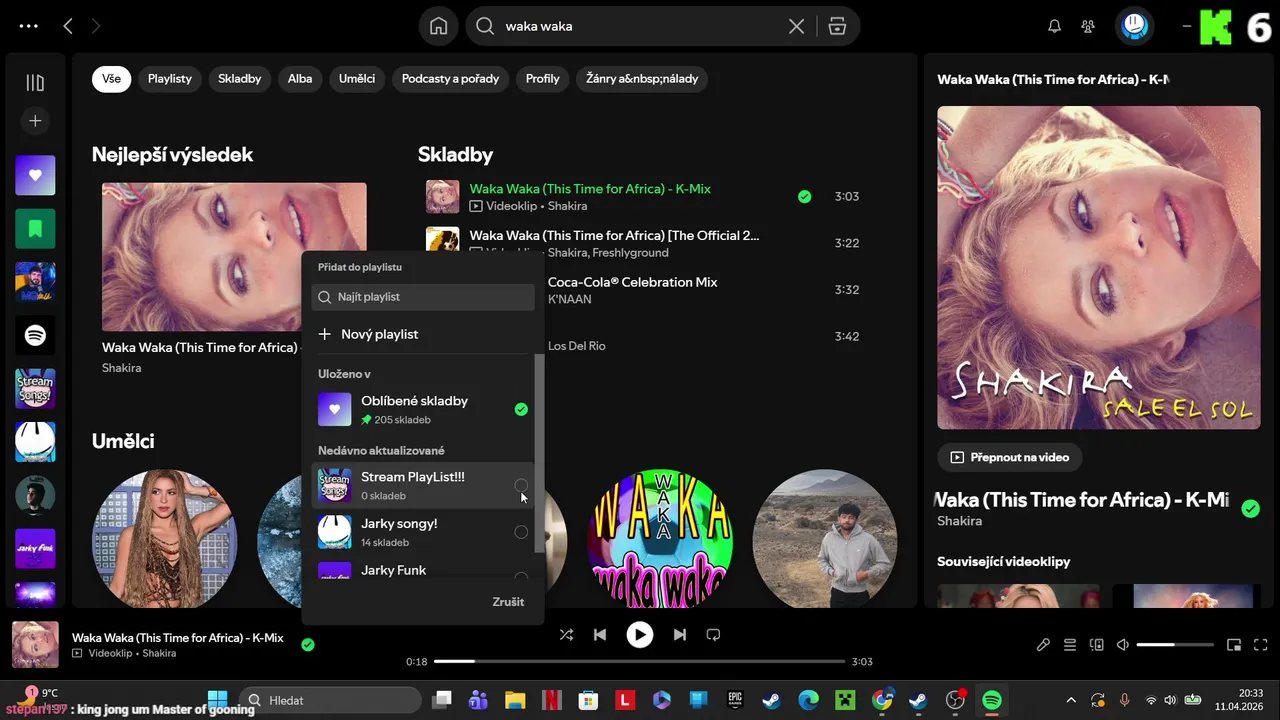
Task: Select the Playlisty filter tab
Action: 170,79
